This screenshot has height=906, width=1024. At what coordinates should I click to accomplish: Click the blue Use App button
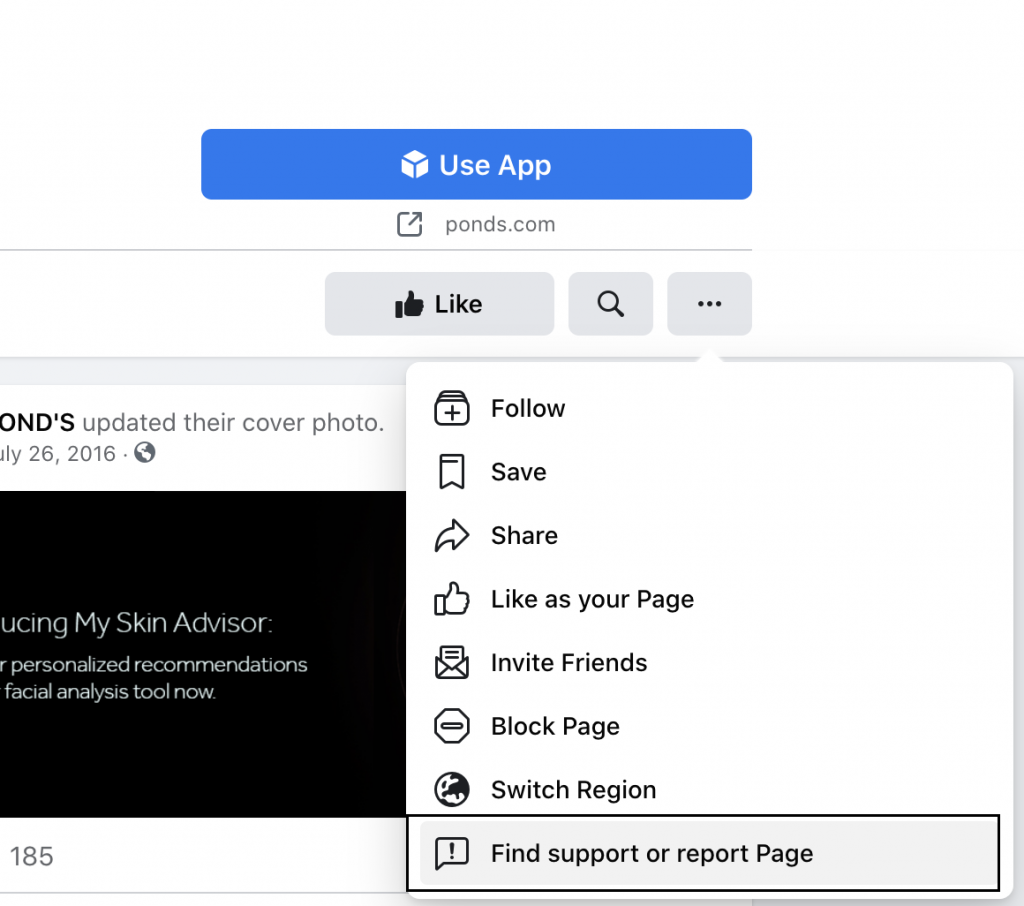pyautogui.click(x=476, y=164)
